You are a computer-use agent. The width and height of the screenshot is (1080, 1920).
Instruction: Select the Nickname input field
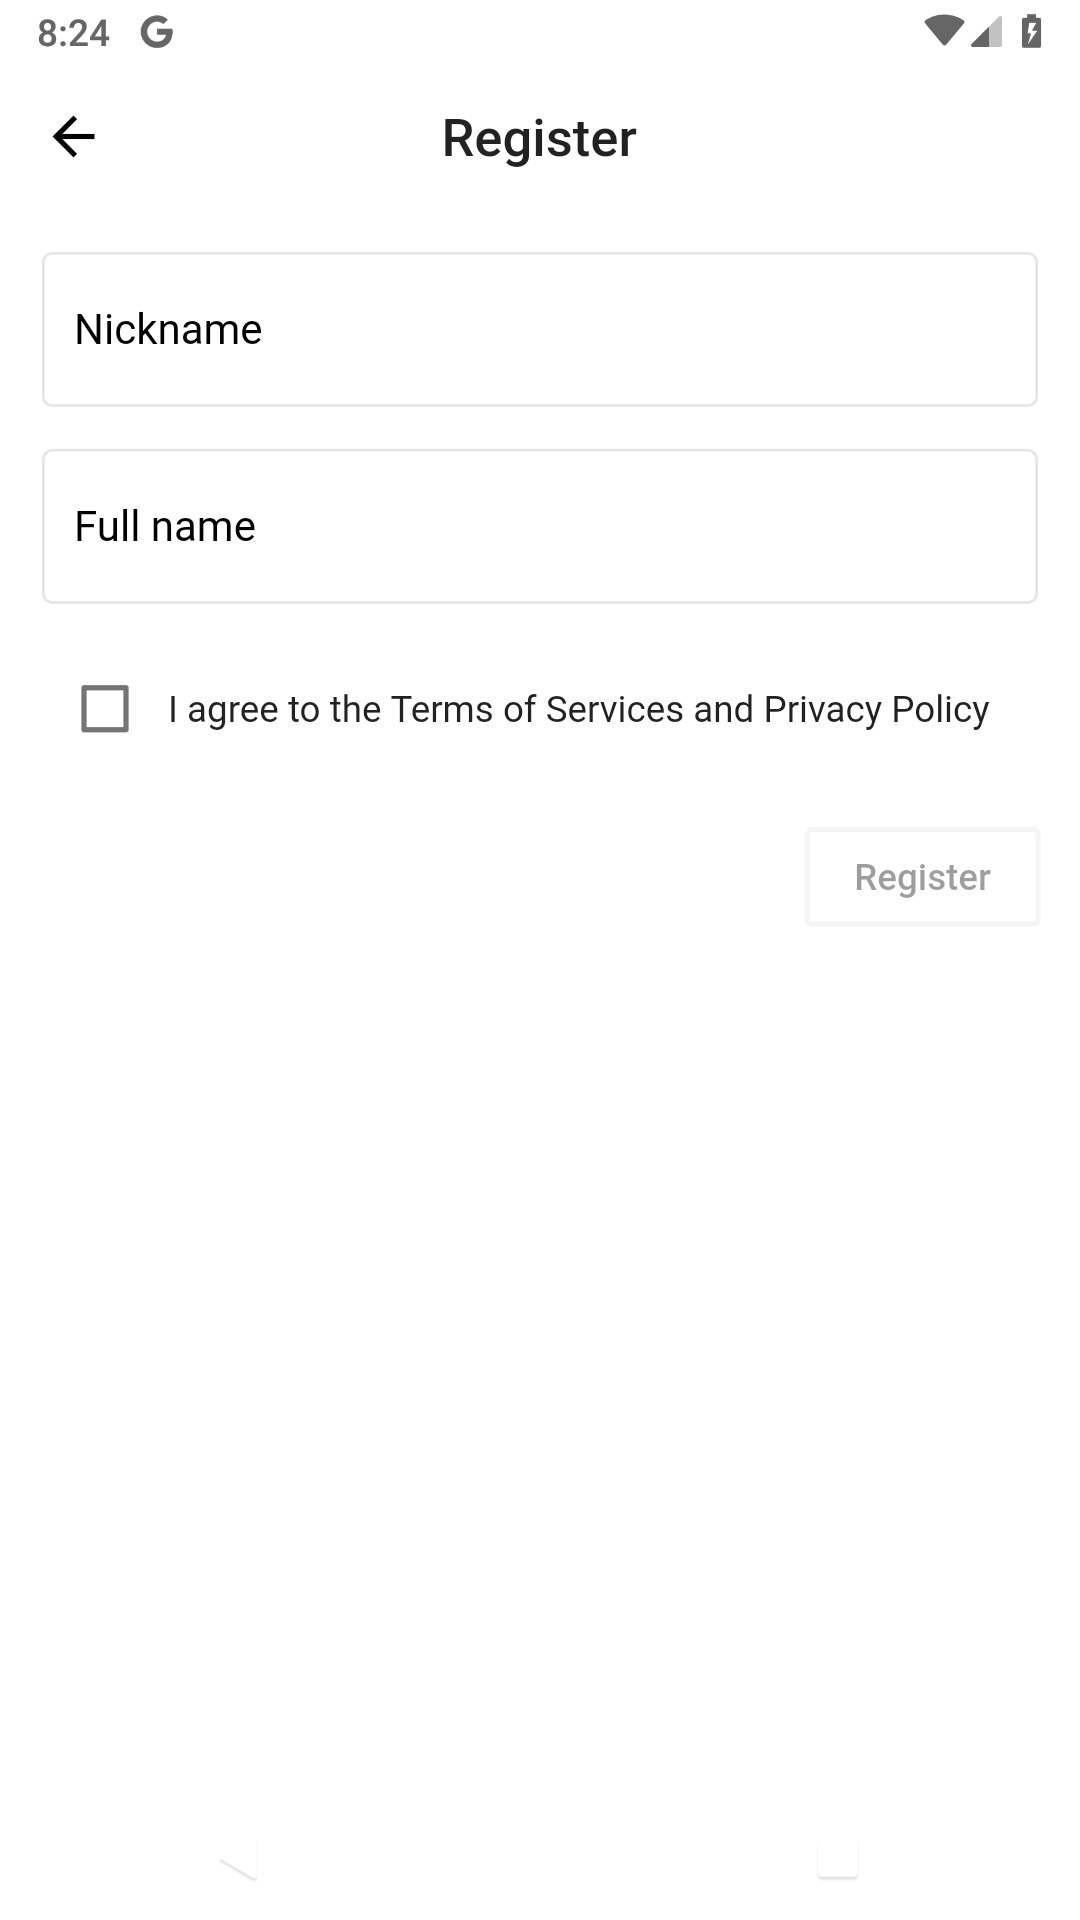[x=539, y=329]
